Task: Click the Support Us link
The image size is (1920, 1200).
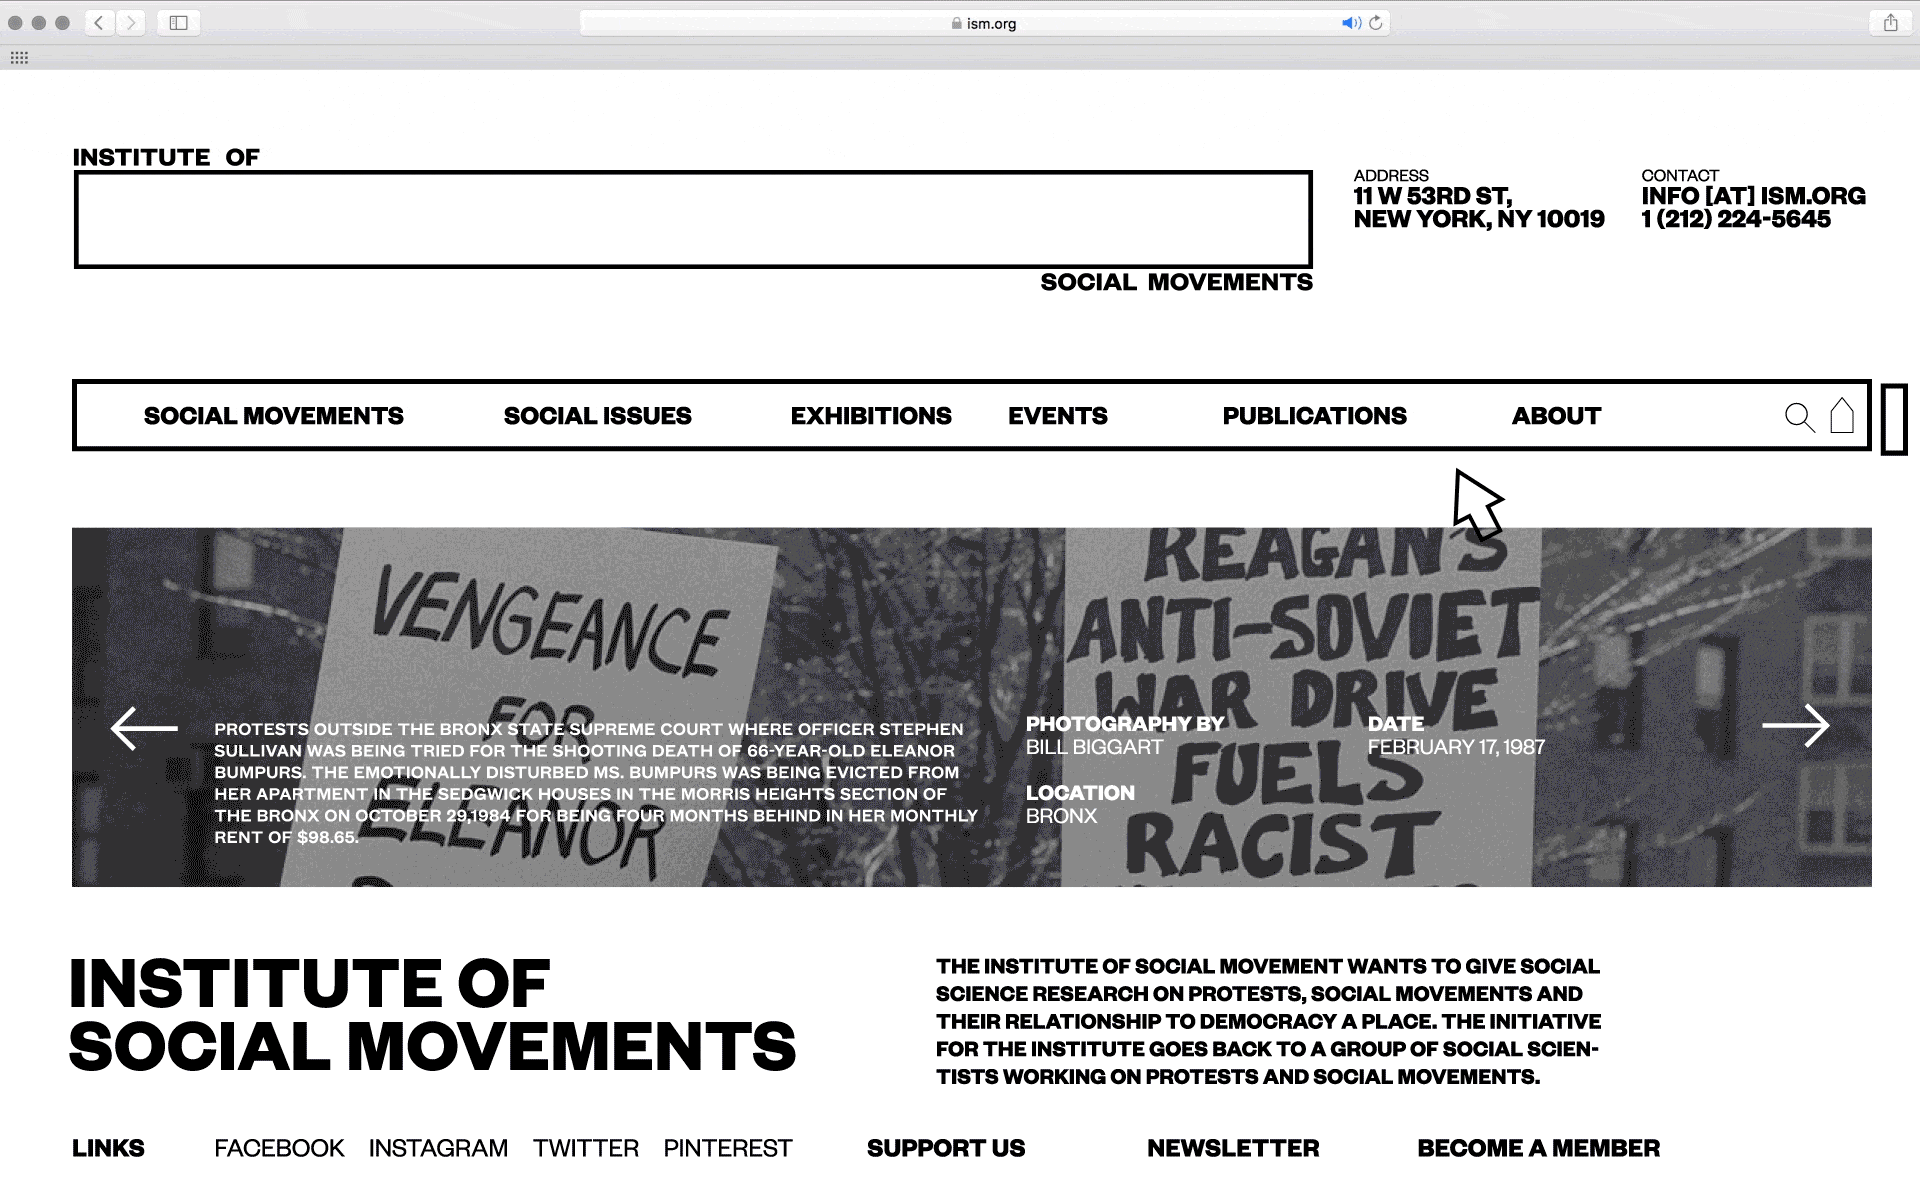Action: (x=946, y=1148)
